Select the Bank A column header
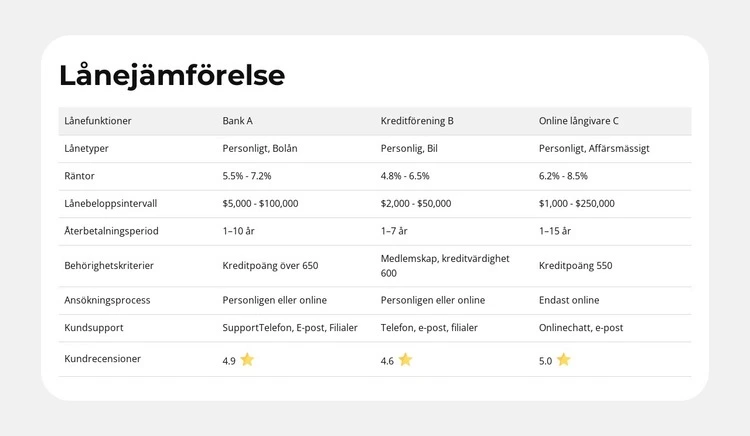The height and width of the screenshot is (436, 750). (x=237, y=121)
